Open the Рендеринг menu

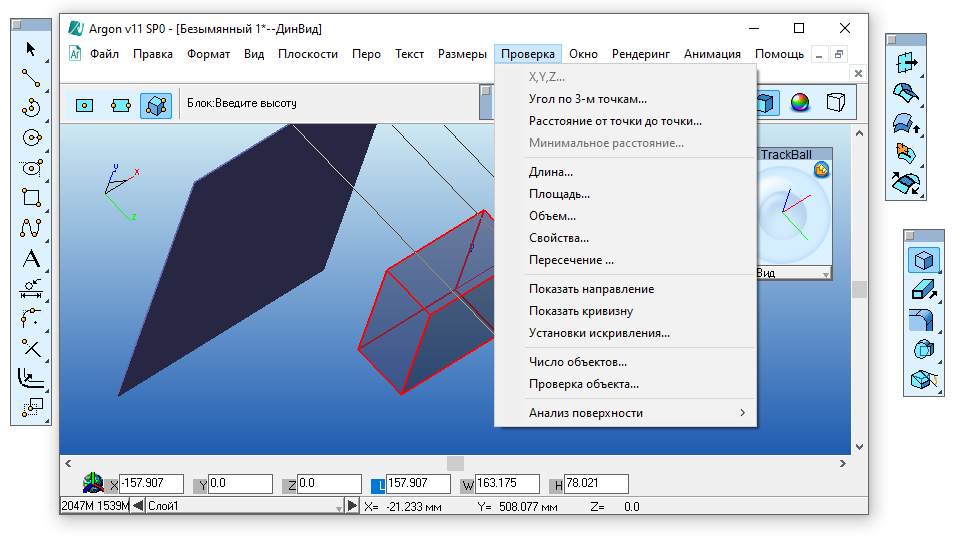coord(641,54)
